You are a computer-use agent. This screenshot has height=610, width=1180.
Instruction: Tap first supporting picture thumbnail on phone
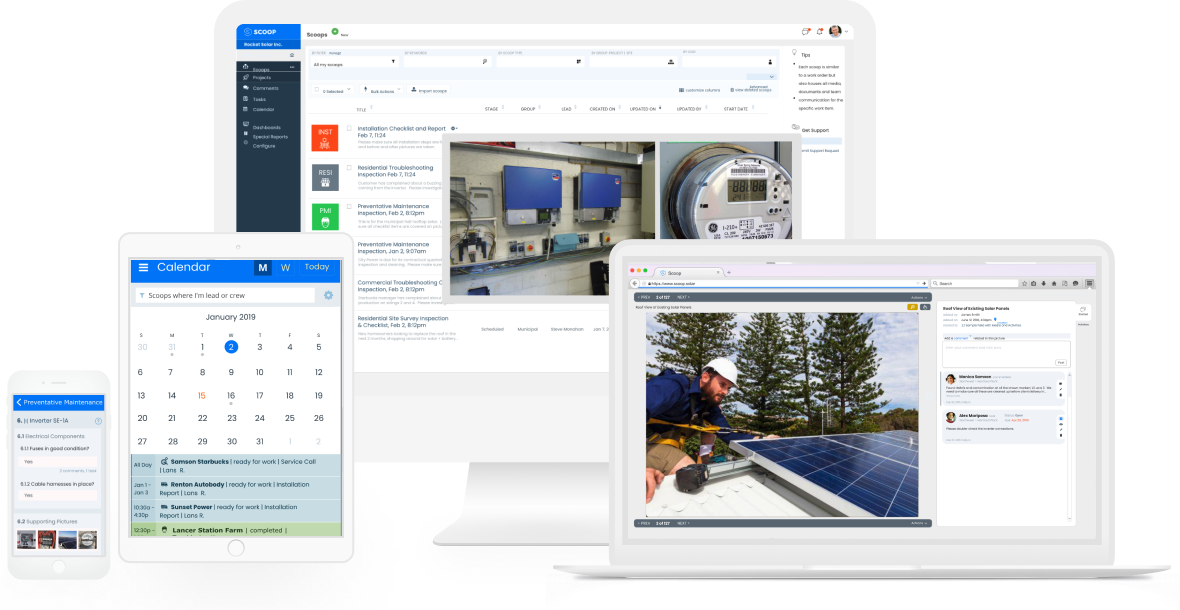tap(26, 539)
